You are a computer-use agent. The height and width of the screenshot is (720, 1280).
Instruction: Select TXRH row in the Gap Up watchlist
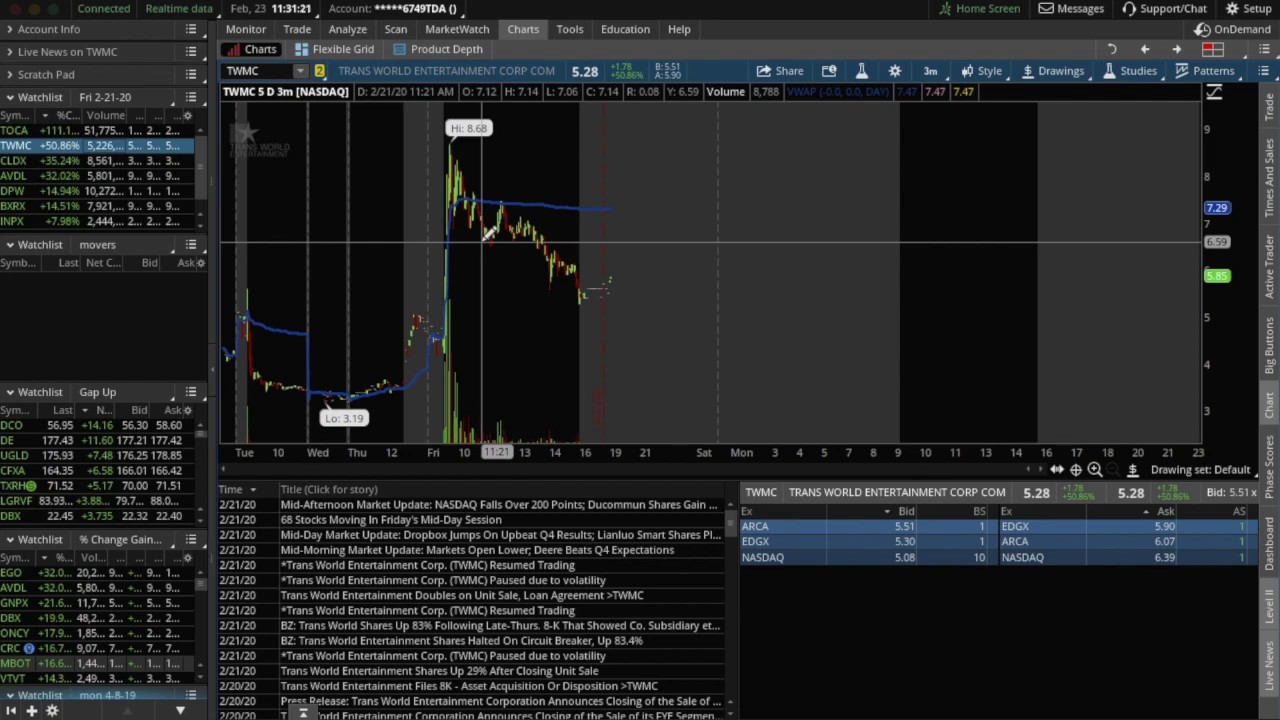click(98, 486)
